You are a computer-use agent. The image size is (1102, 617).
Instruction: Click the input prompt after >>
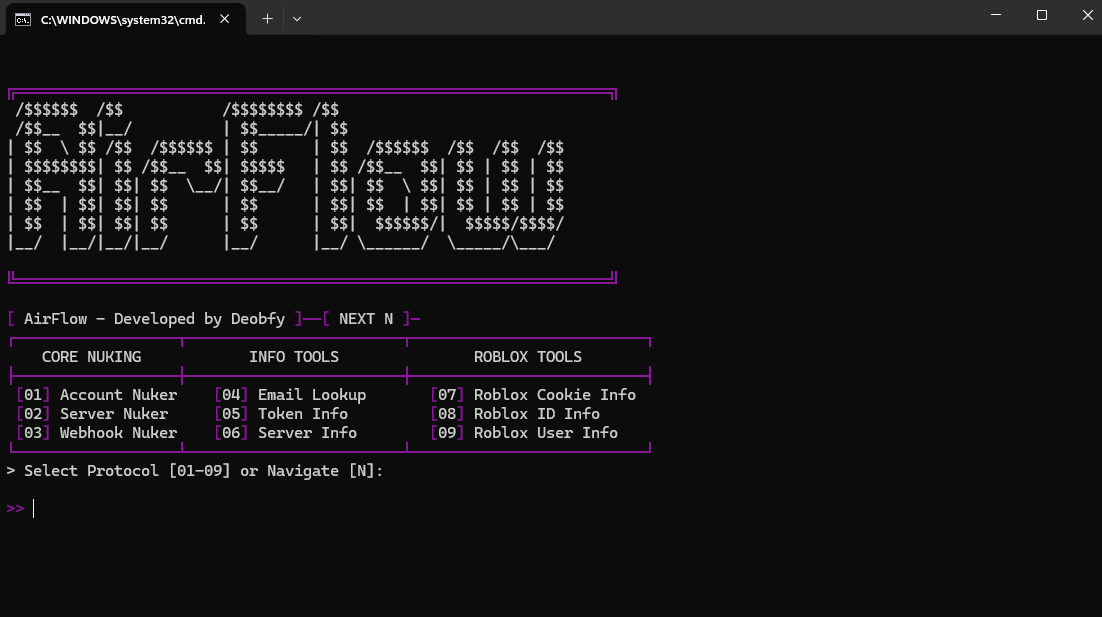point(34,508)
